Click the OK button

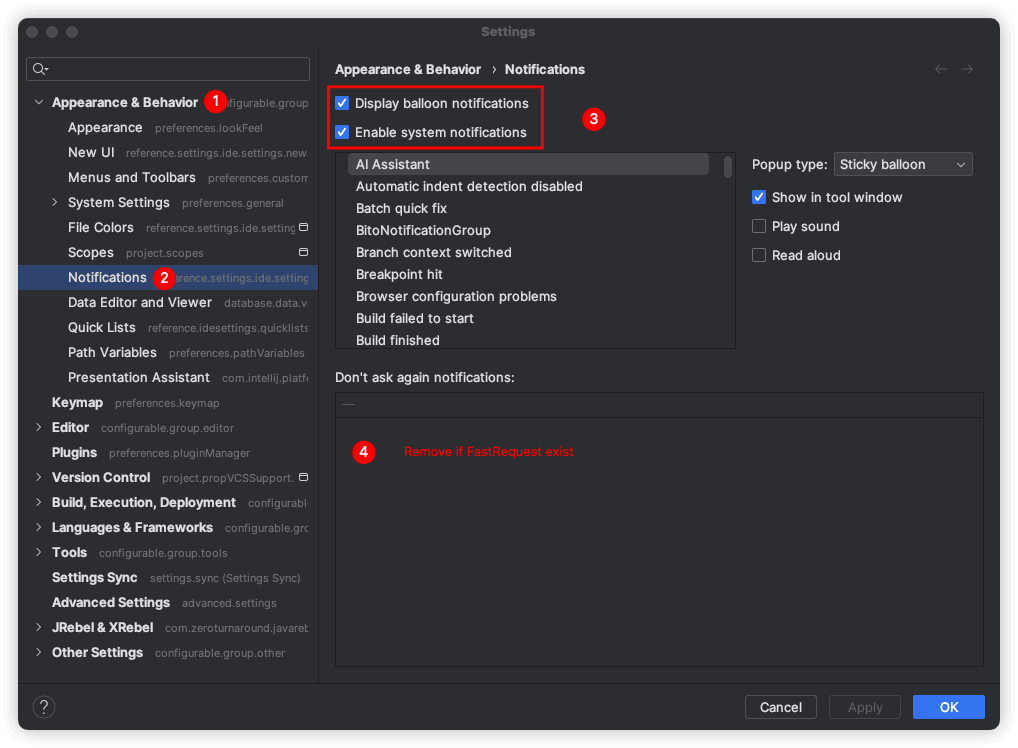click(948, 707)
